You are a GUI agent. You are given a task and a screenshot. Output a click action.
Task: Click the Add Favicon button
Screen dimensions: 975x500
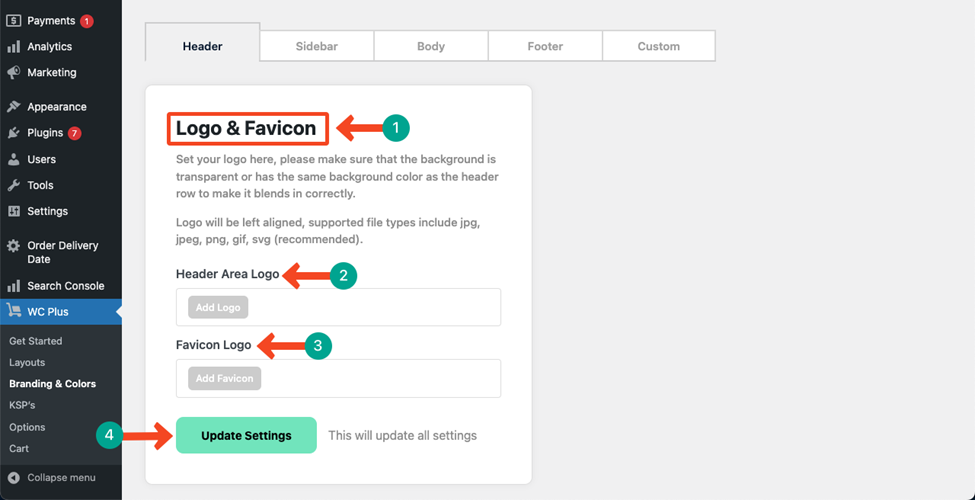pos(224,378)
